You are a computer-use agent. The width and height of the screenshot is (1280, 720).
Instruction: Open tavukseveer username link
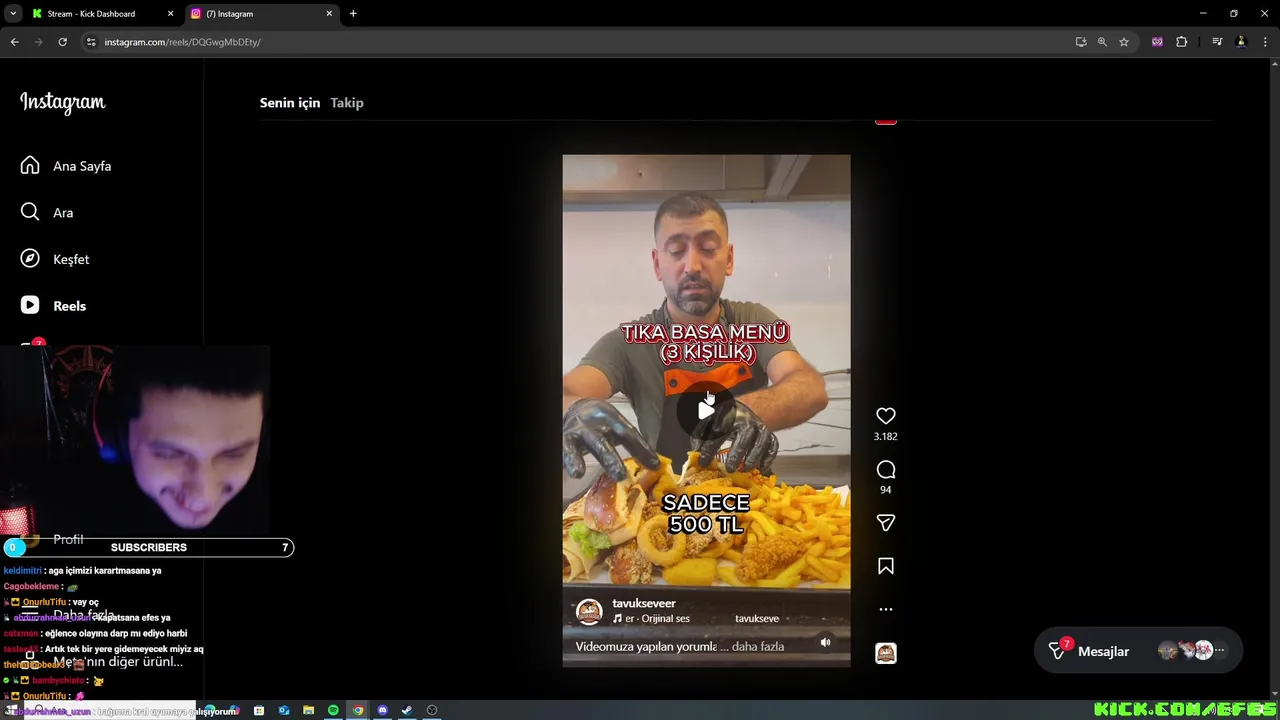tap(644, 604)
